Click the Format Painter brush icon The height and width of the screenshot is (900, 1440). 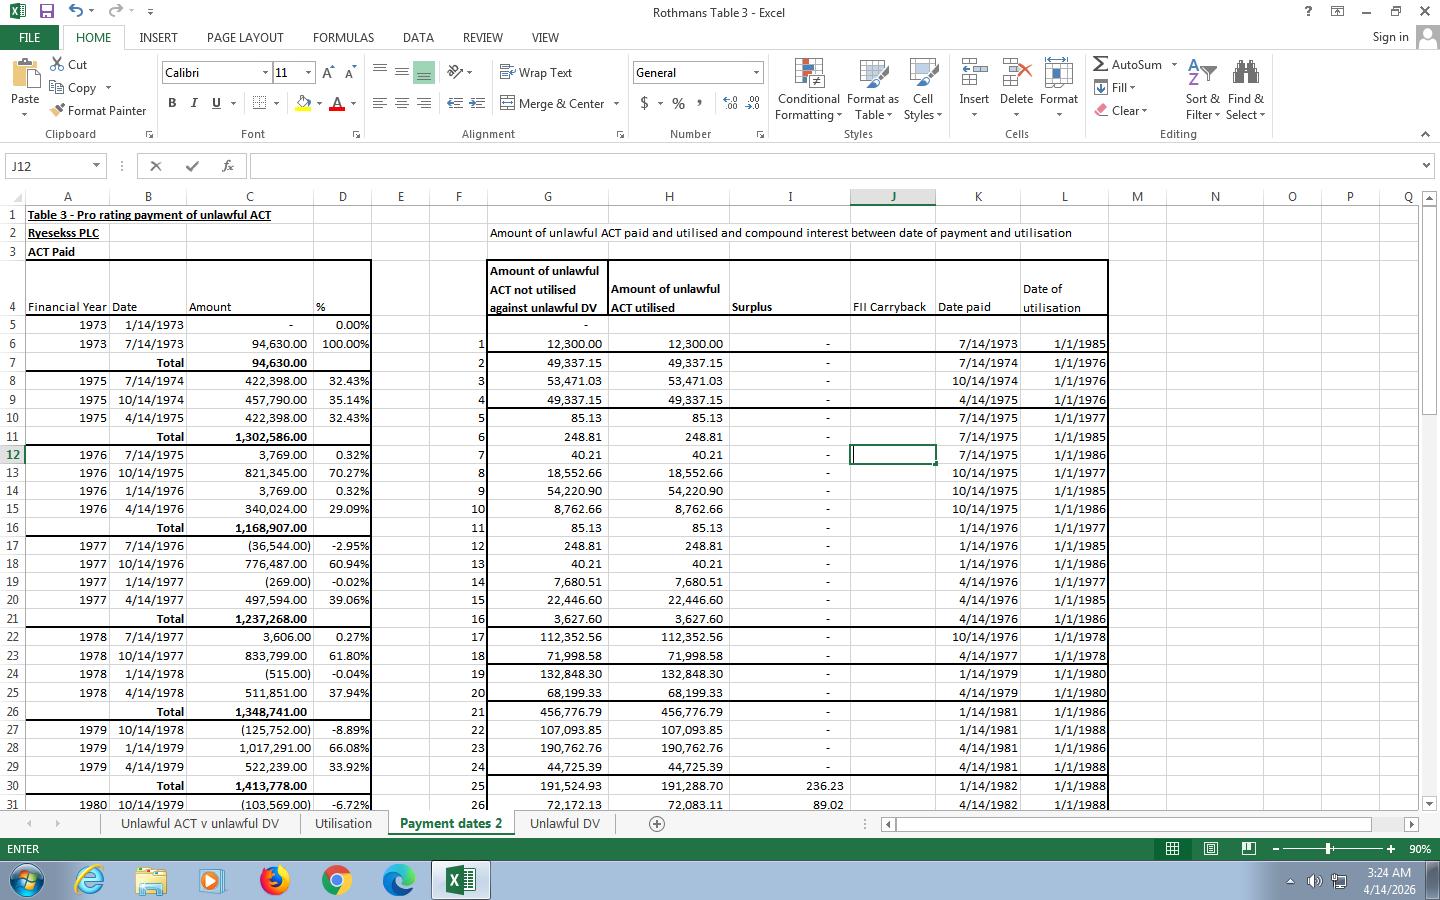coord(57,111)
